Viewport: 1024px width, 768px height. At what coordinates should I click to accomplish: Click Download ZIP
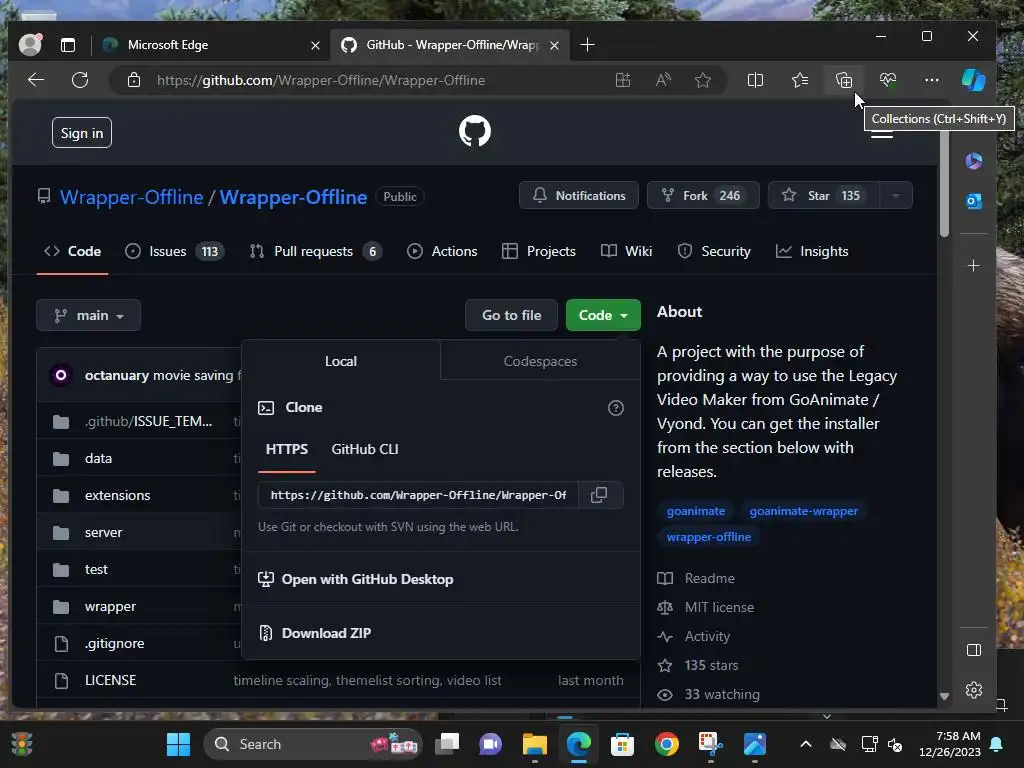pos(327,633)
